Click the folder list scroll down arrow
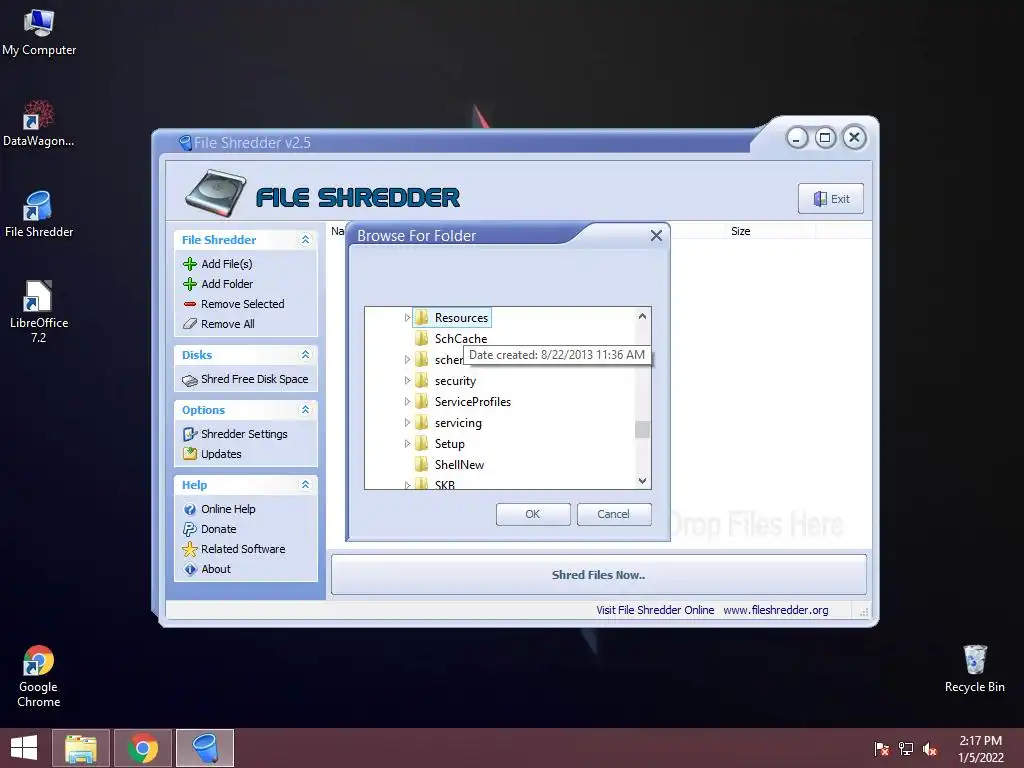The width and height of the screenshot is (1024, 768). 643,481
